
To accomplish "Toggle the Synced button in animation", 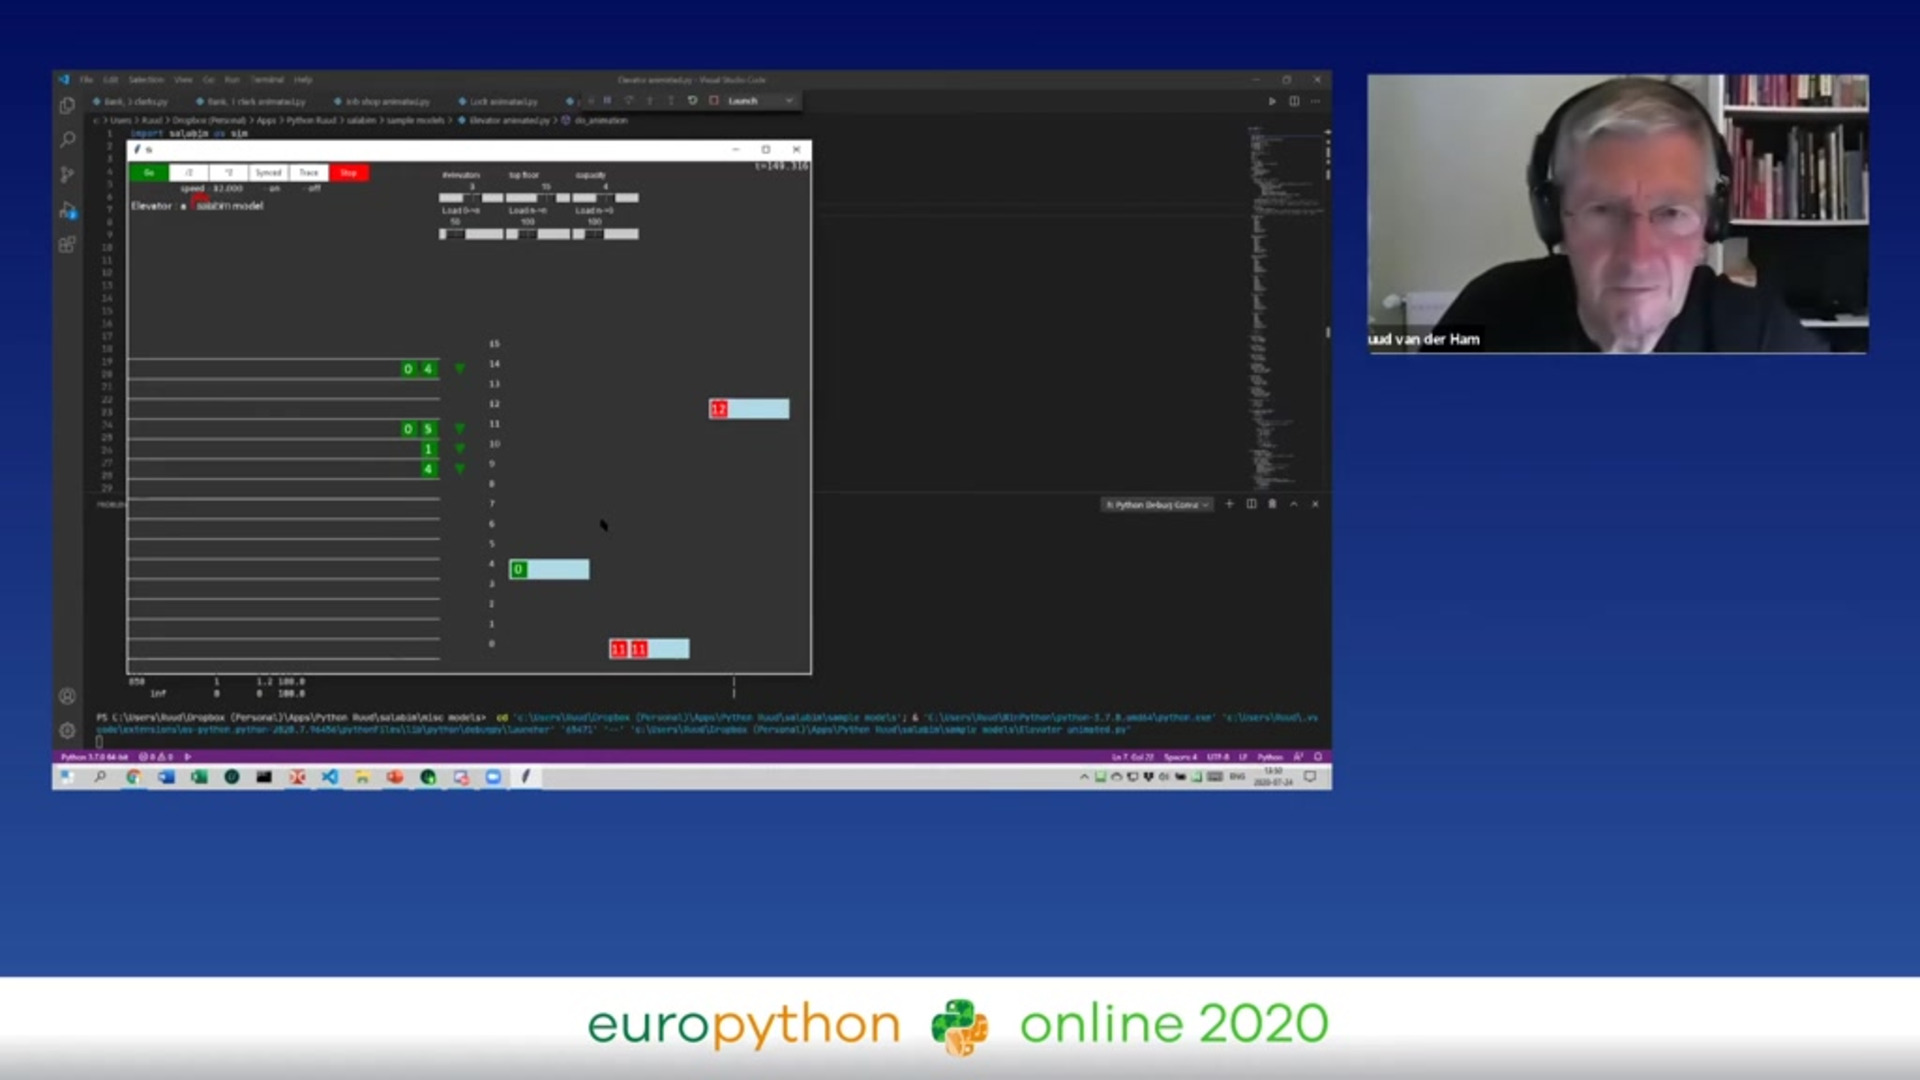I will tap(268, 173).
